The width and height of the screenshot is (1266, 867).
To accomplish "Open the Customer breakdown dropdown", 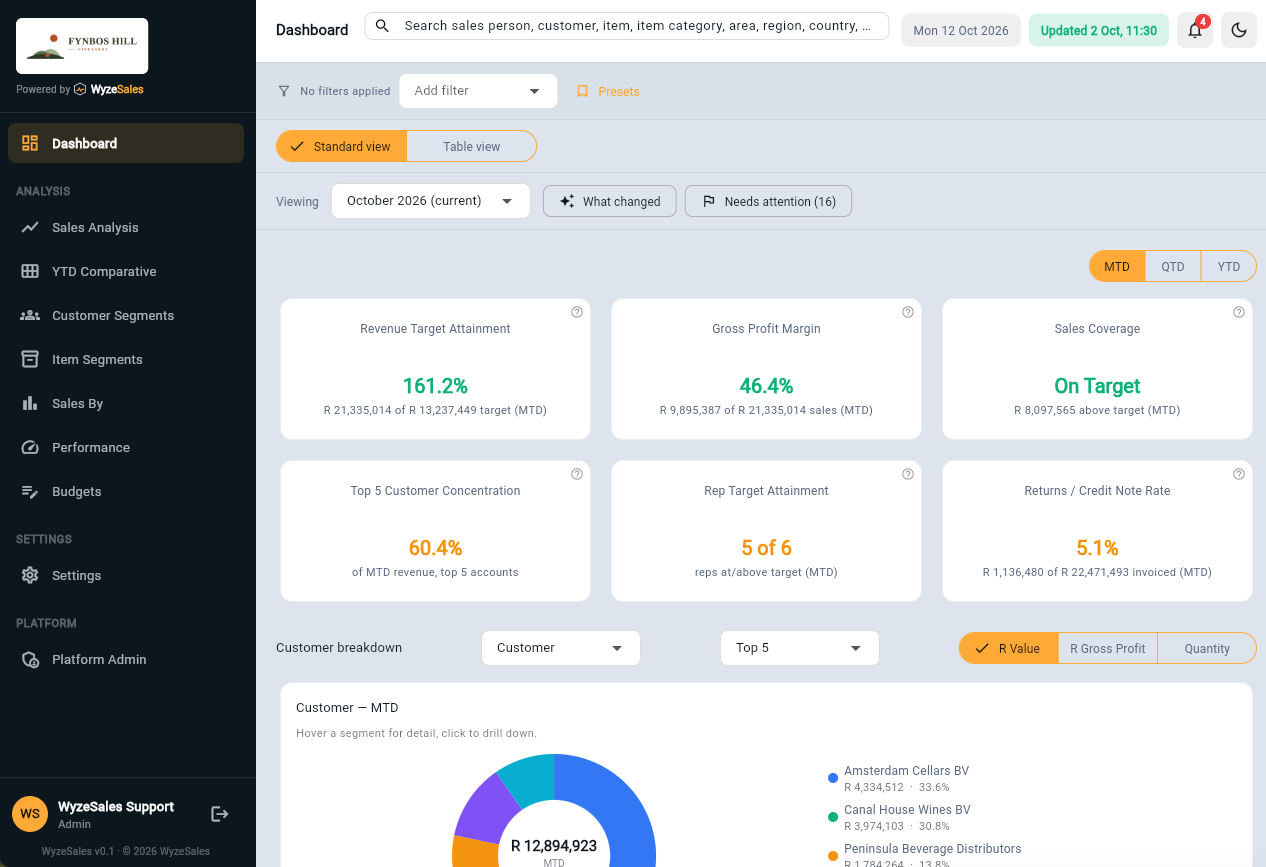I will (561, 648).
